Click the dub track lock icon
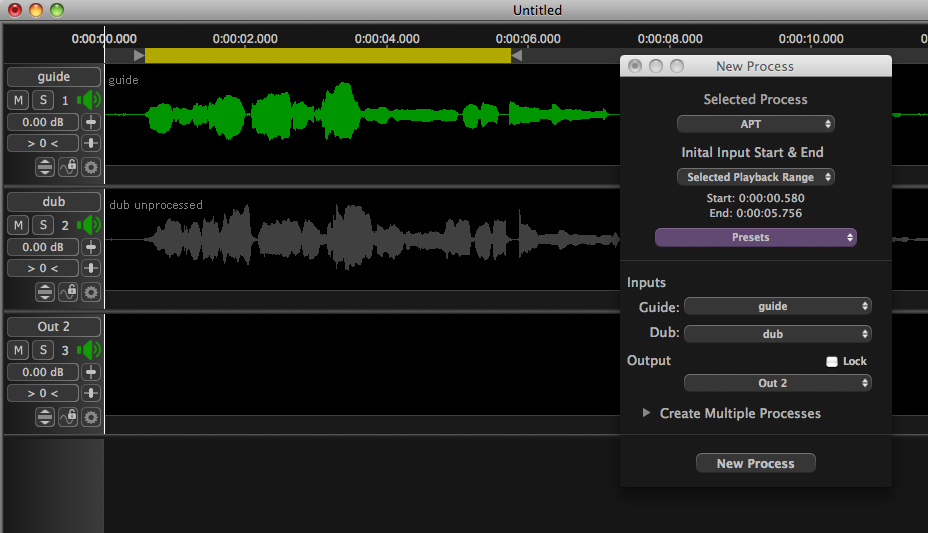Image resolution: width=928 pixels, height=533 pixels. (68, 292)
